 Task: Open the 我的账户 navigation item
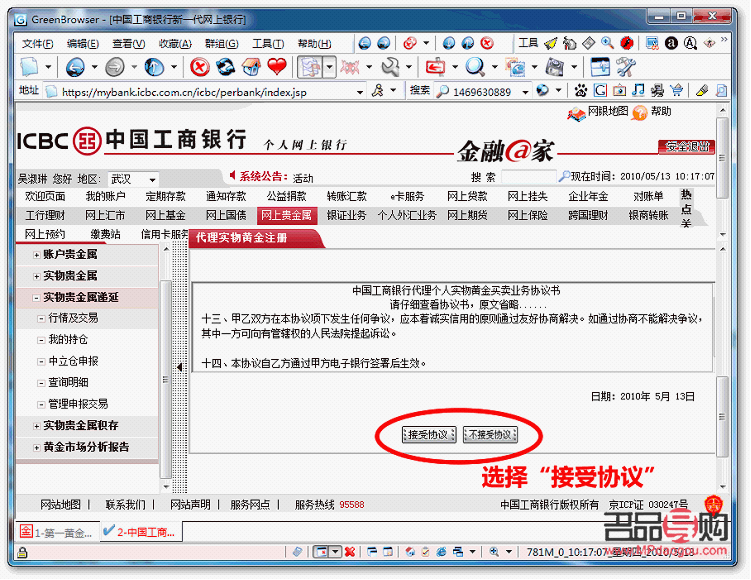point(105,196)
